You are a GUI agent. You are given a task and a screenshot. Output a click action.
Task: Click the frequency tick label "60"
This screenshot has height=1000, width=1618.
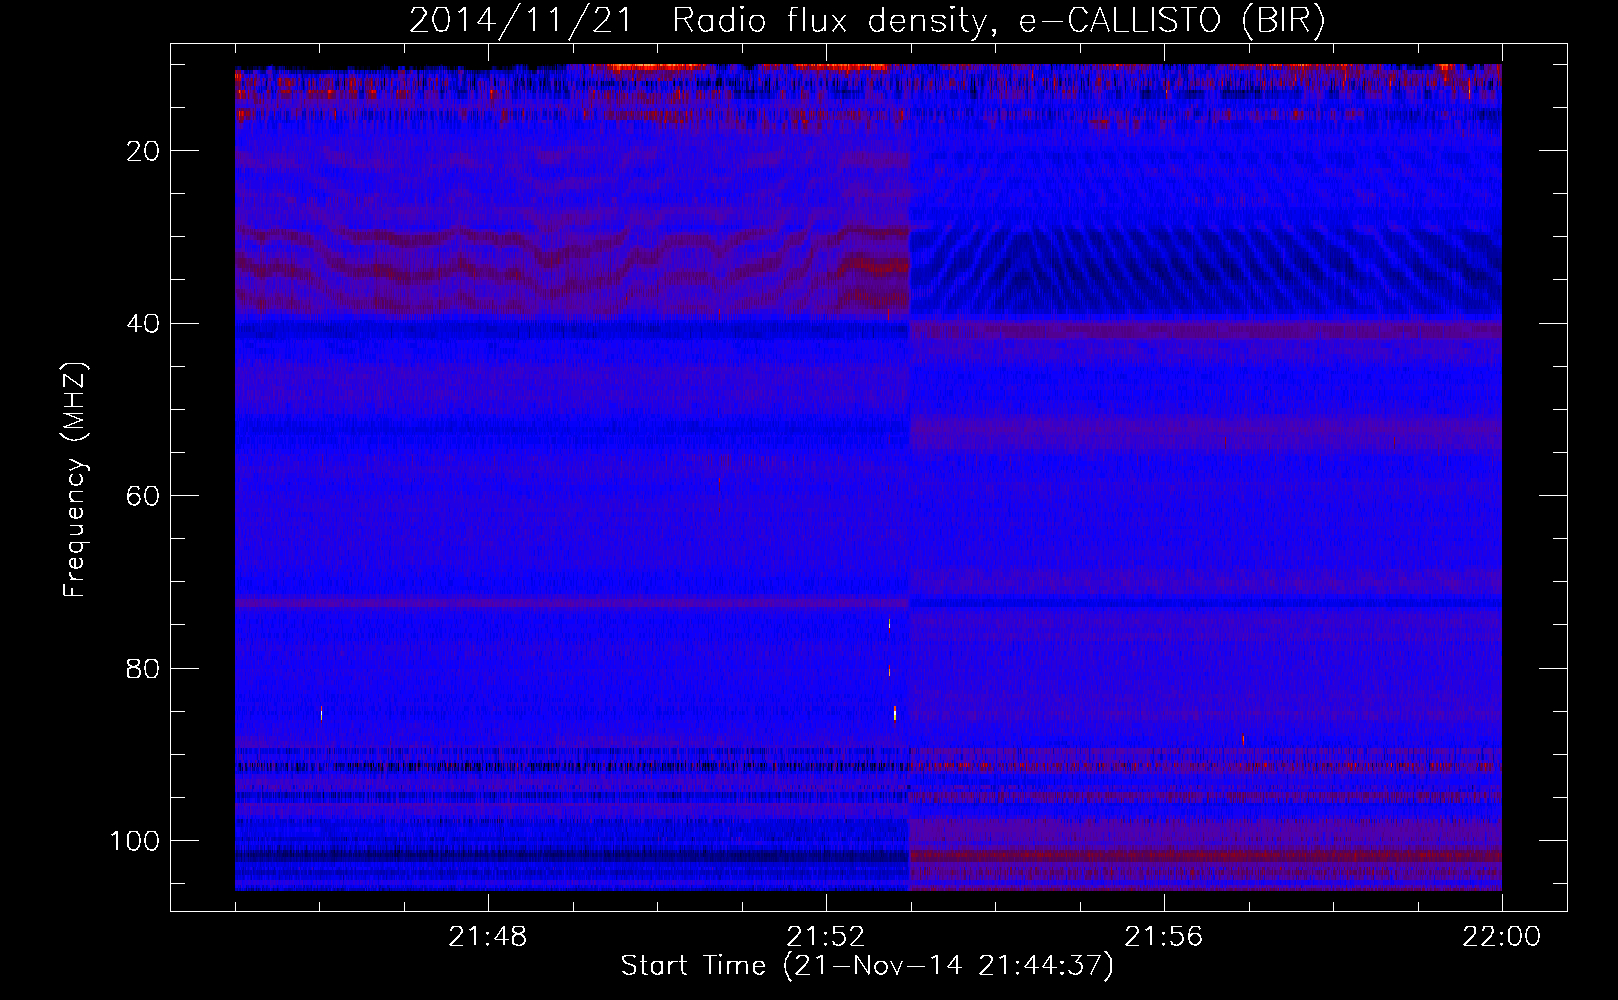click(x=143, y=496)
